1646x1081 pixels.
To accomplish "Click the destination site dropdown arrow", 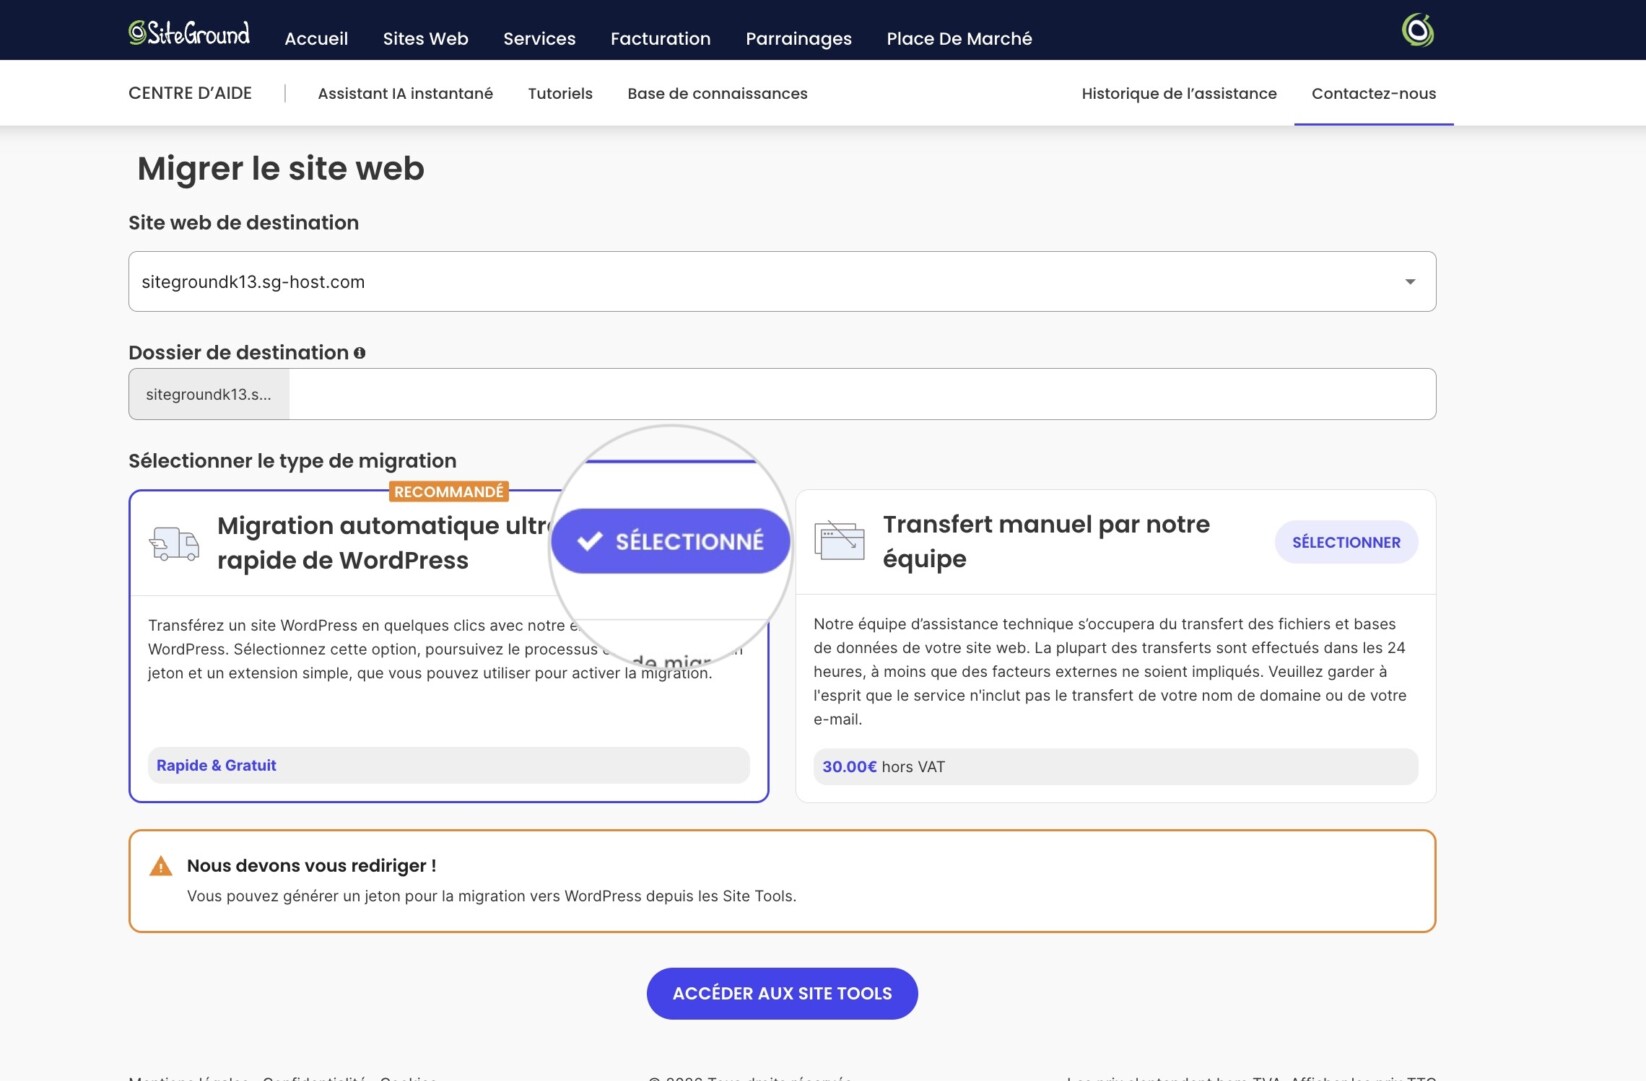I will point(1410,282).
